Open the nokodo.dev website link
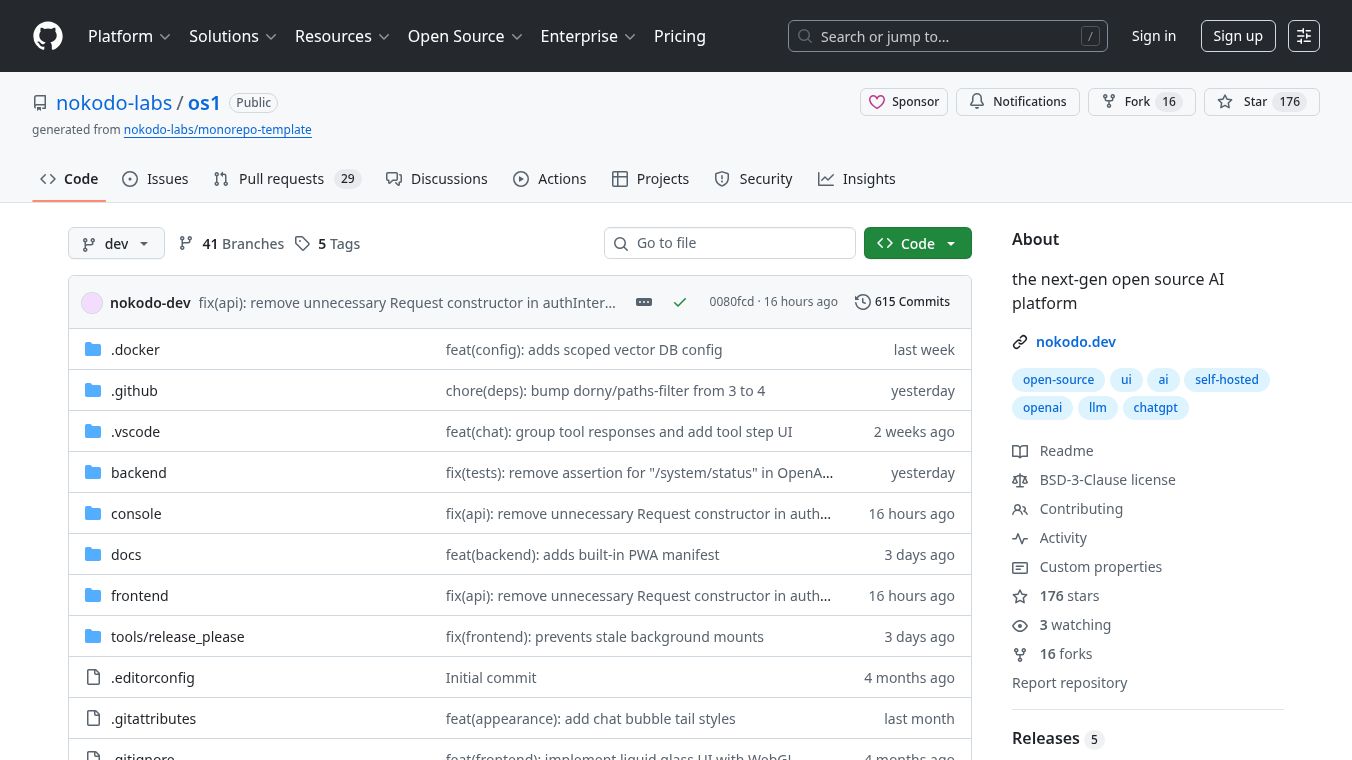 pyautogui.click(x=1075, y=342)
